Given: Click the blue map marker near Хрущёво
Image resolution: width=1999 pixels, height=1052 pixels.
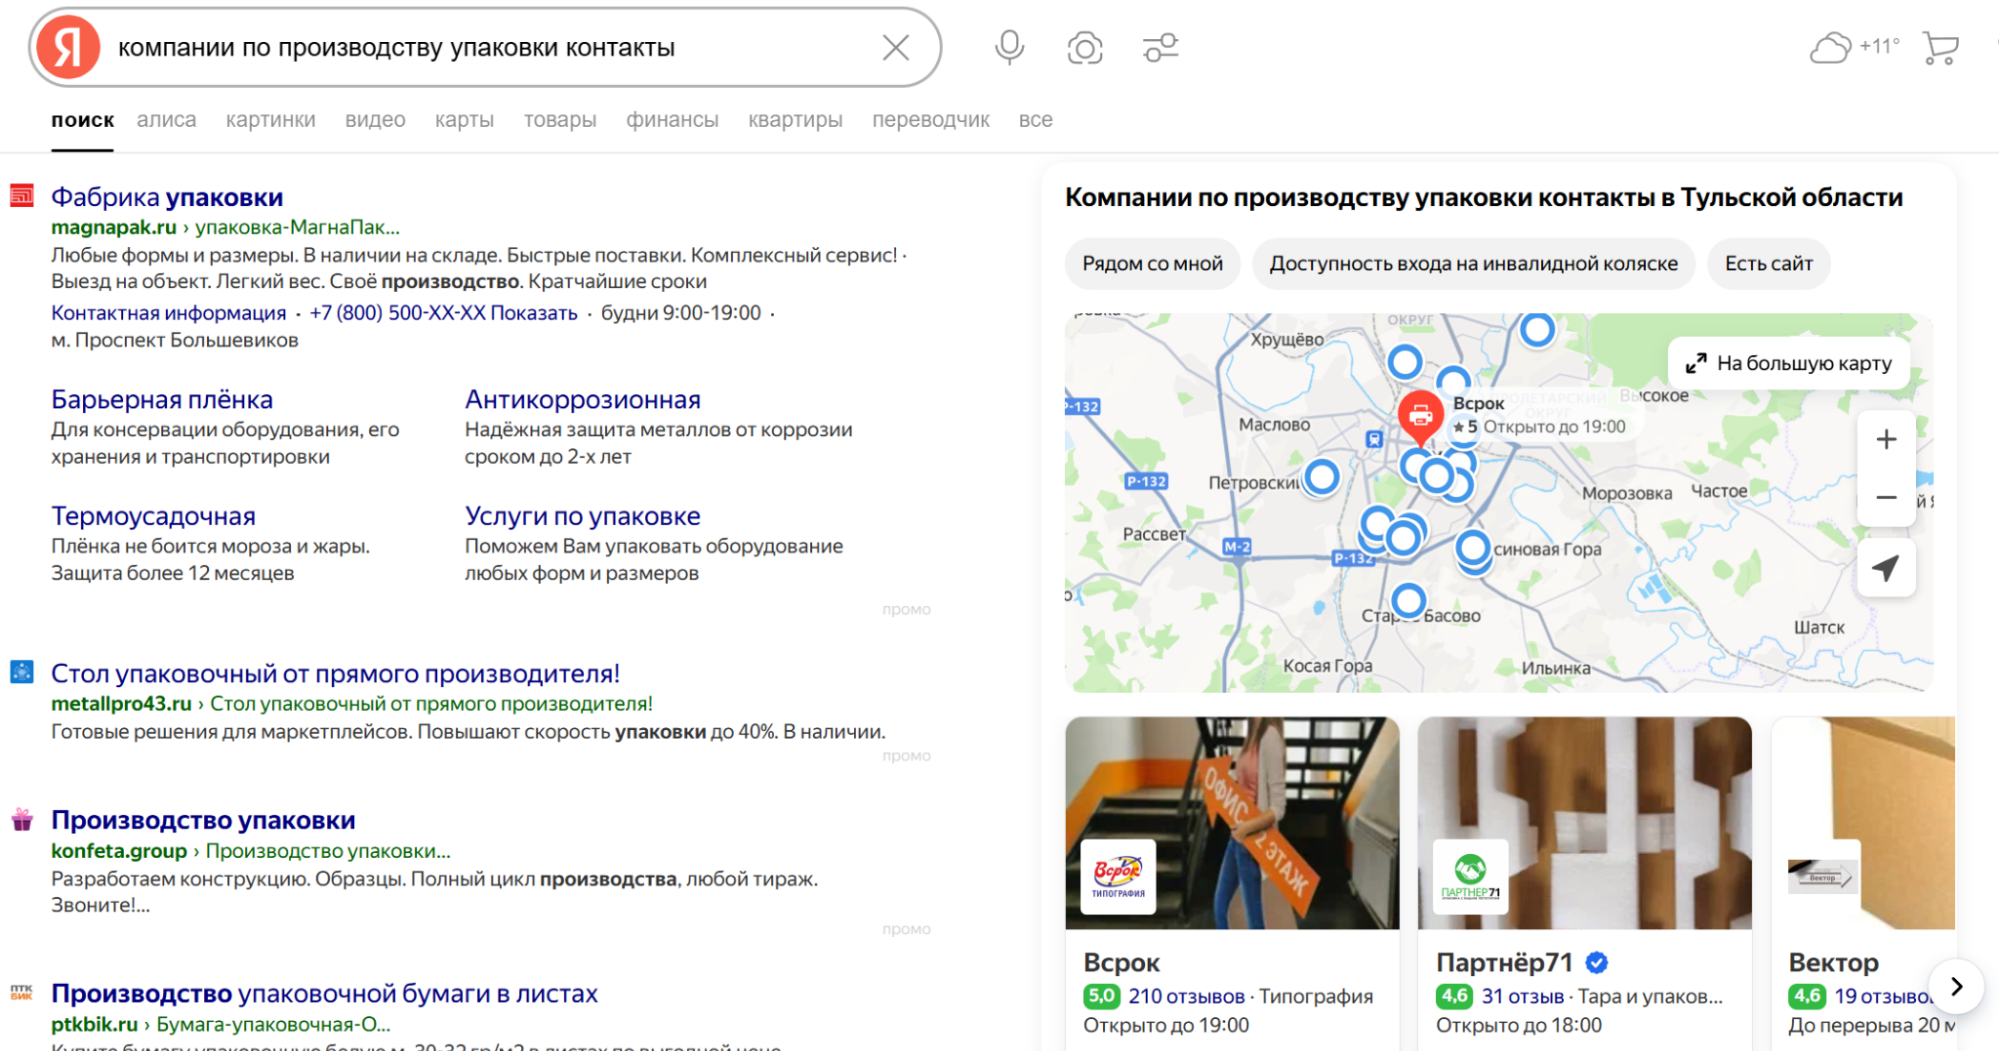Looking at the screenshot, I should 1405,362.
